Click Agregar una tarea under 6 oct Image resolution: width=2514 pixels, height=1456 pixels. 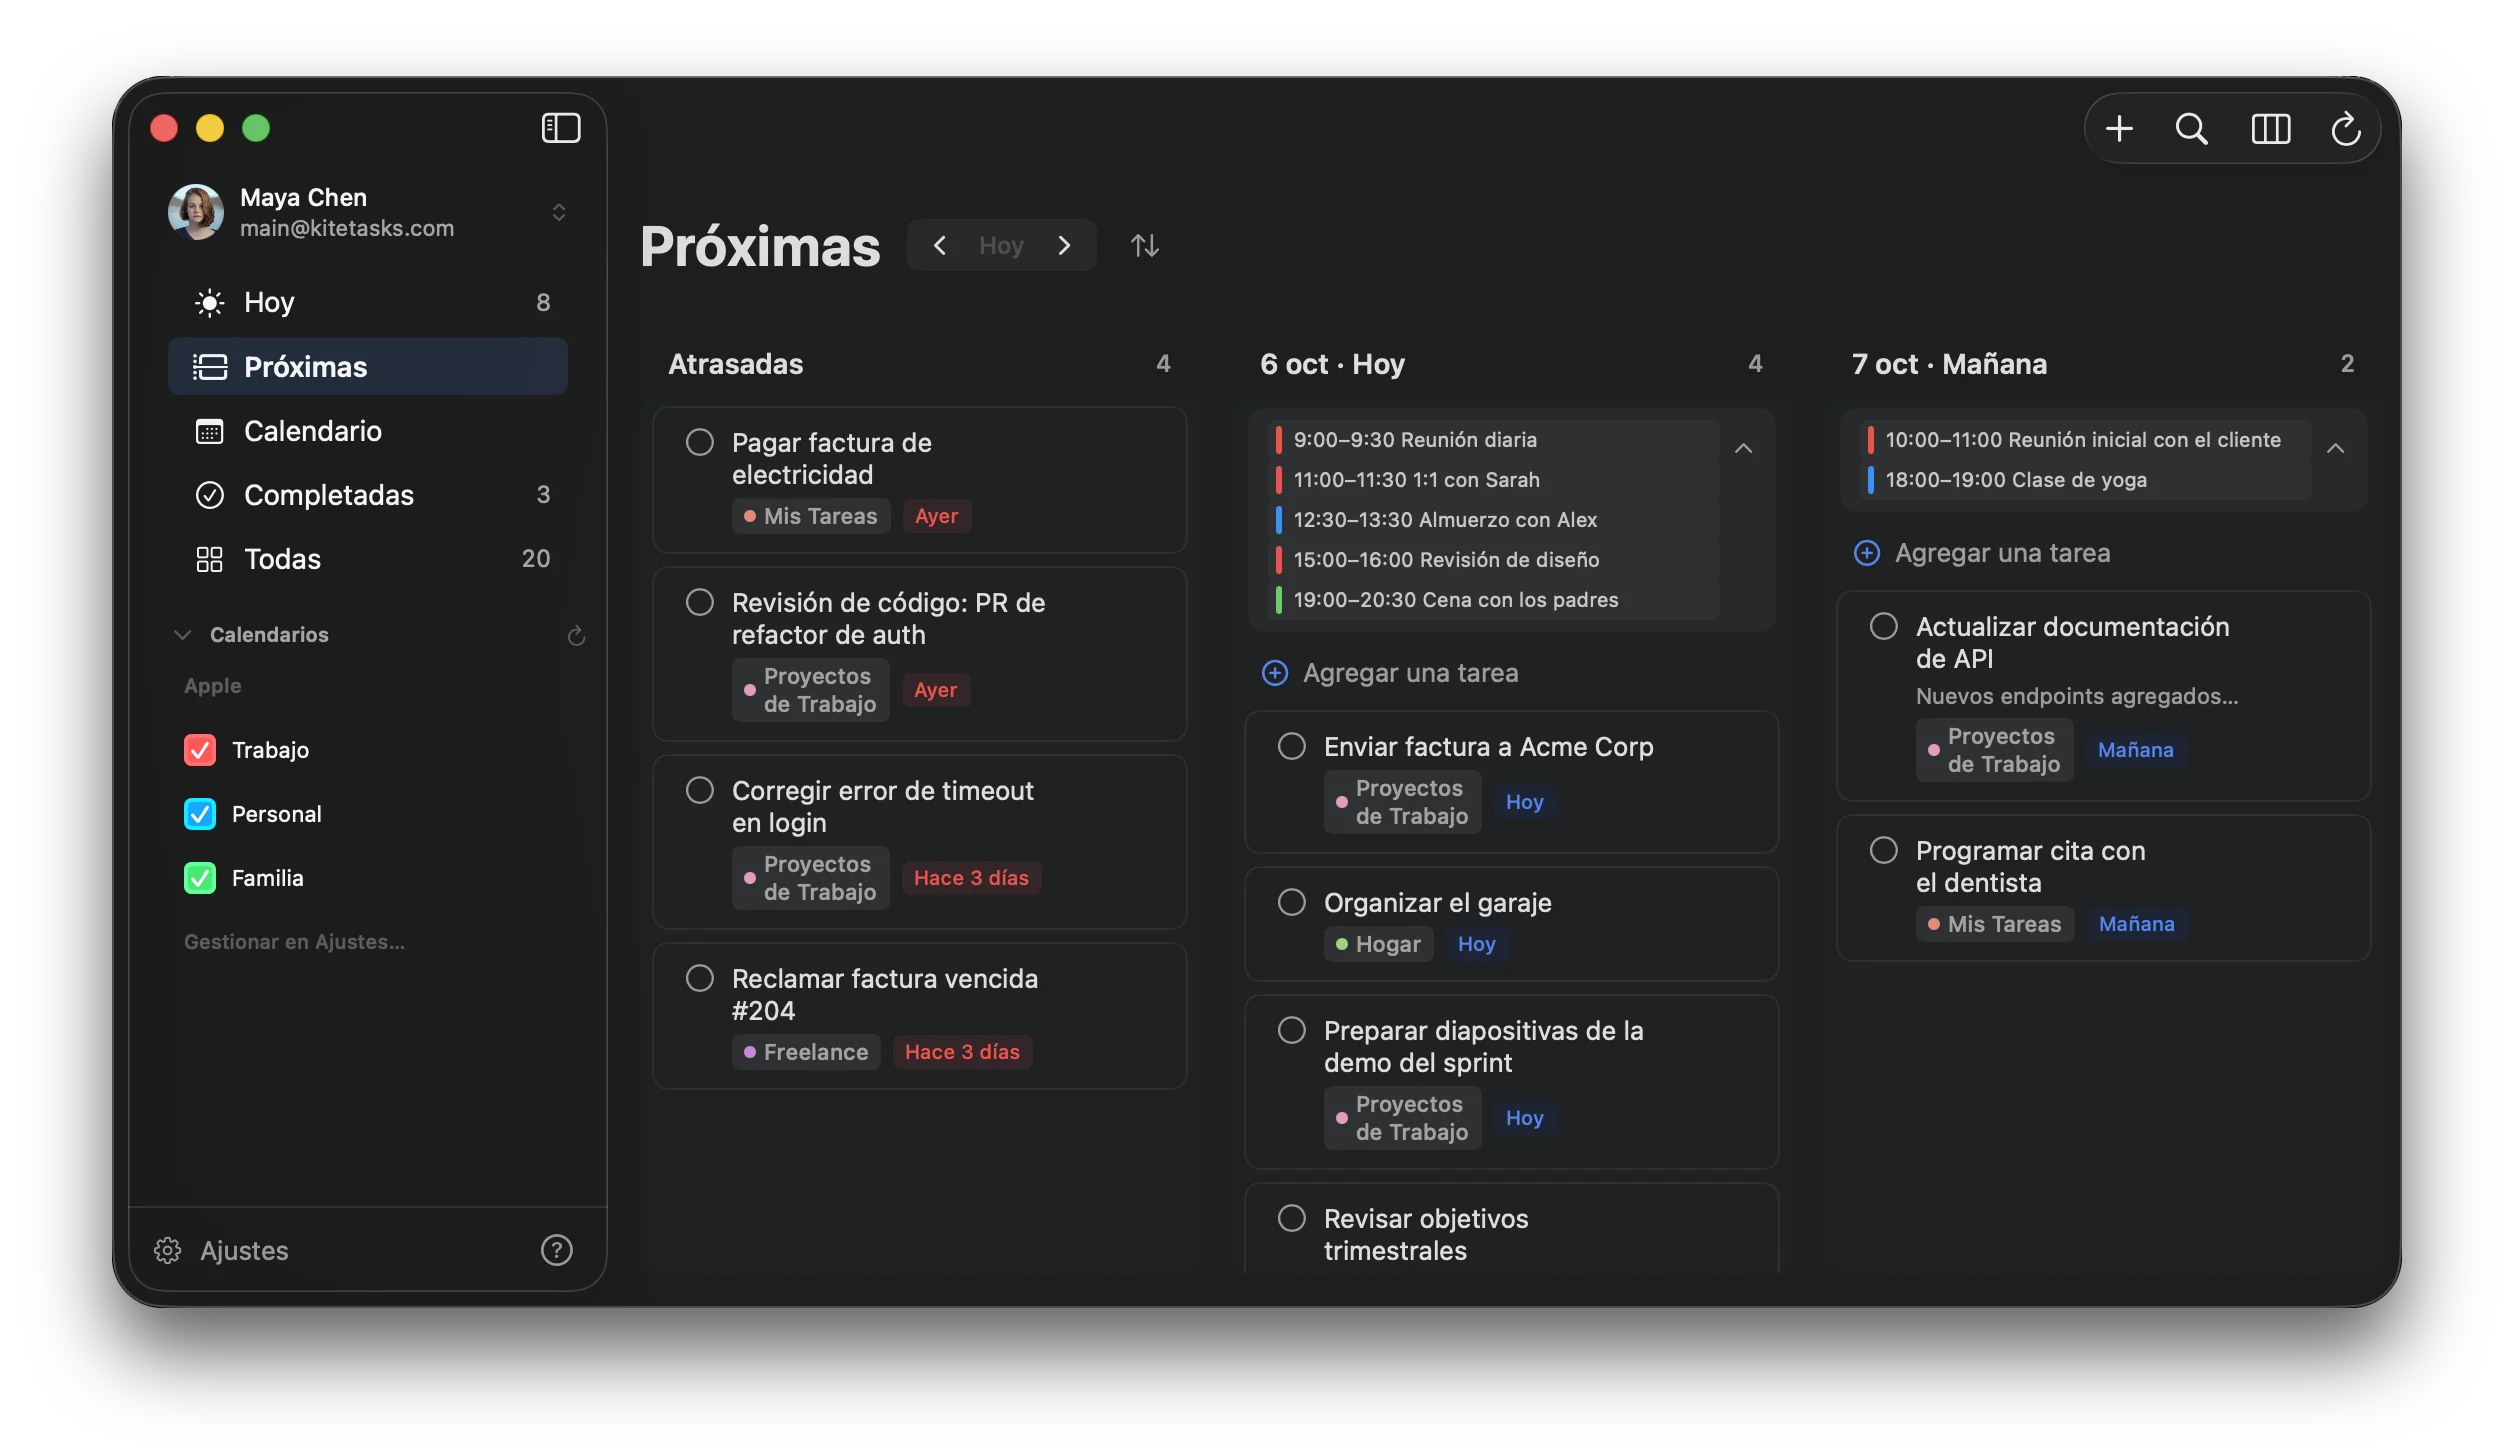pos(1410,673)
